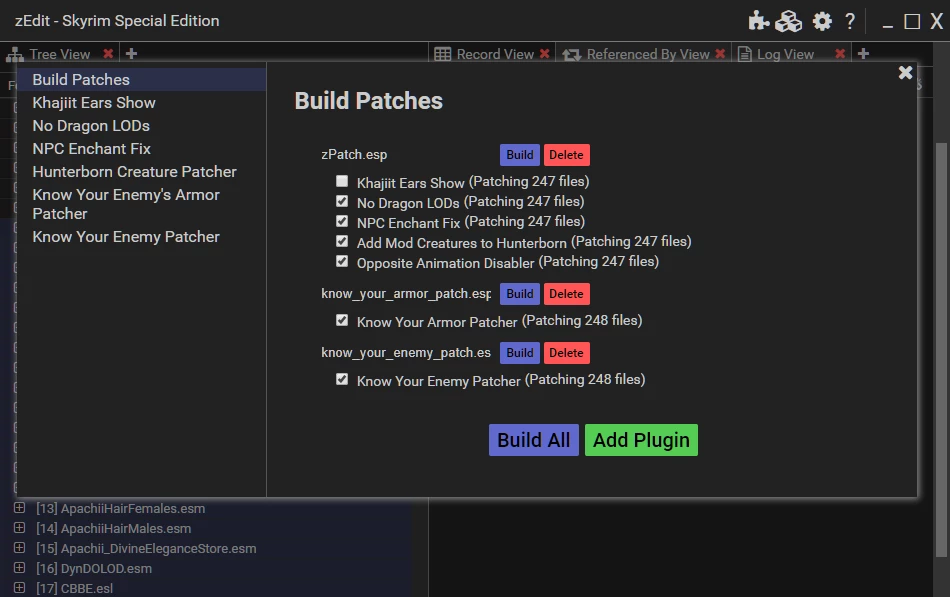
Task: Click the Tree View hierarchy icon
Action: click(15, 55)
